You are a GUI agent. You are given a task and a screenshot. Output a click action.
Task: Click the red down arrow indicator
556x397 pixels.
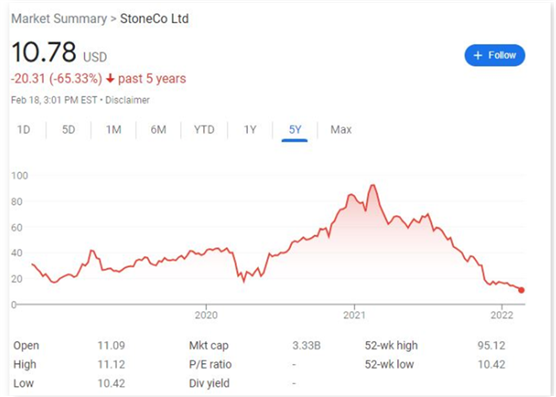tap(110, 78)
